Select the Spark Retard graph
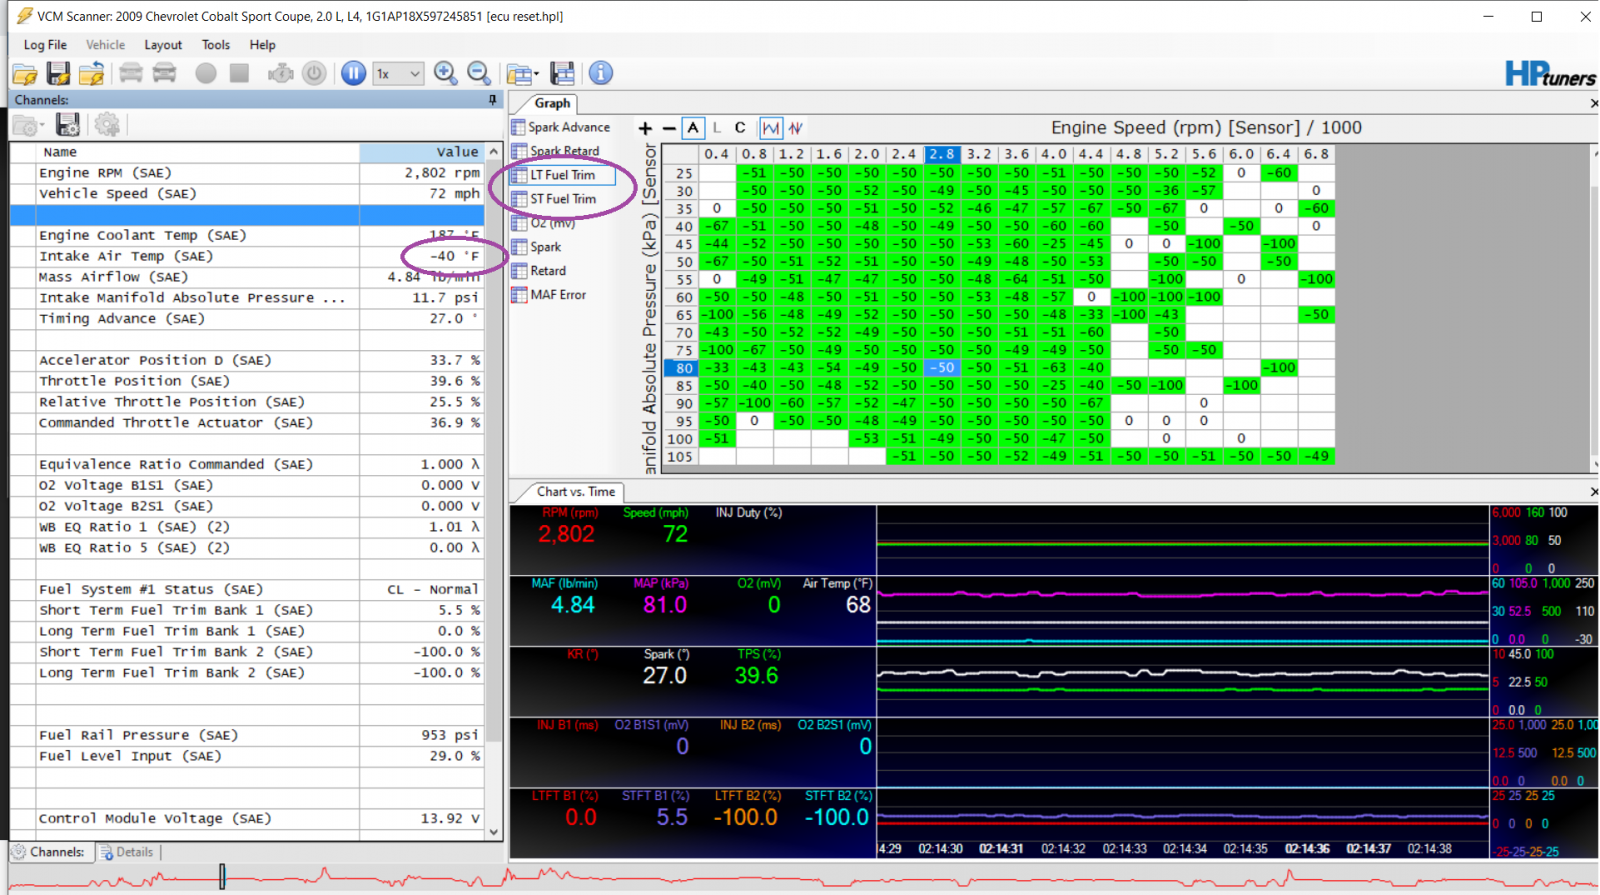The height and width of the screenshot is (895, 1600). pos(555,151)
